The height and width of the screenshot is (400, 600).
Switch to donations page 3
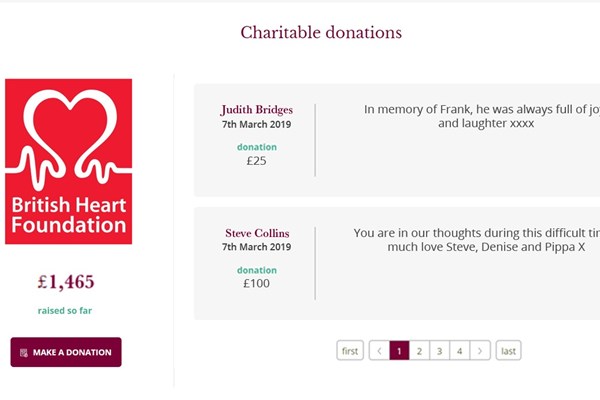(x=440, y=351)
